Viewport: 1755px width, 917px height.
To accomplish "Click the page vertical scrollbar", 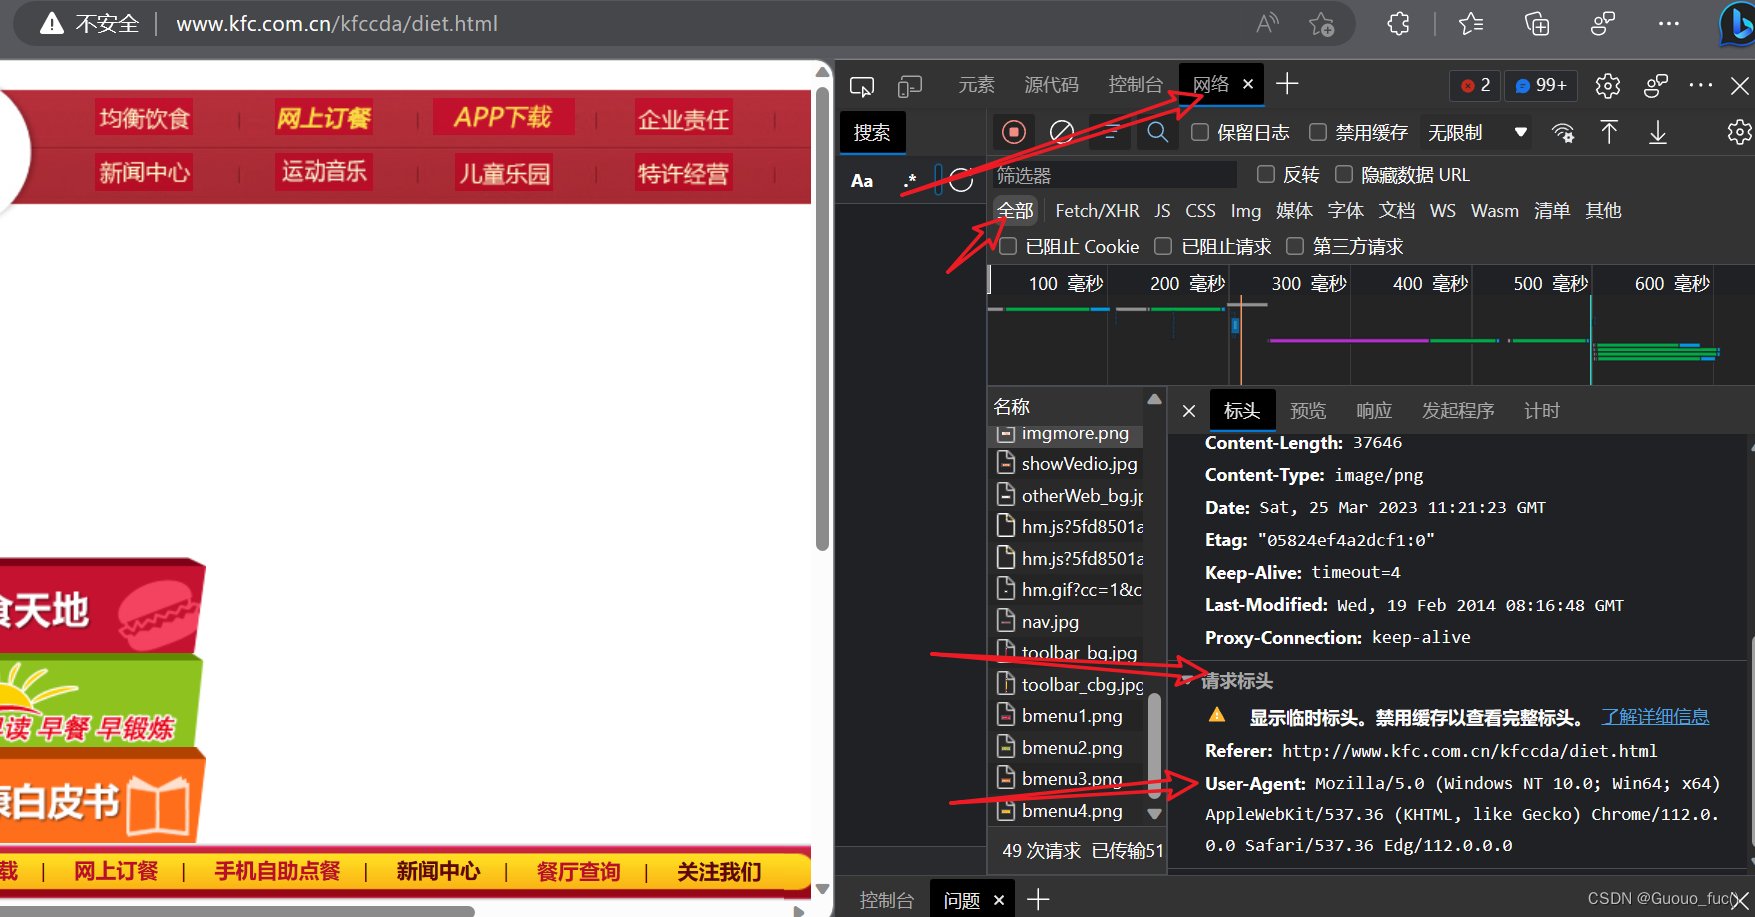I will click(822, 320).
